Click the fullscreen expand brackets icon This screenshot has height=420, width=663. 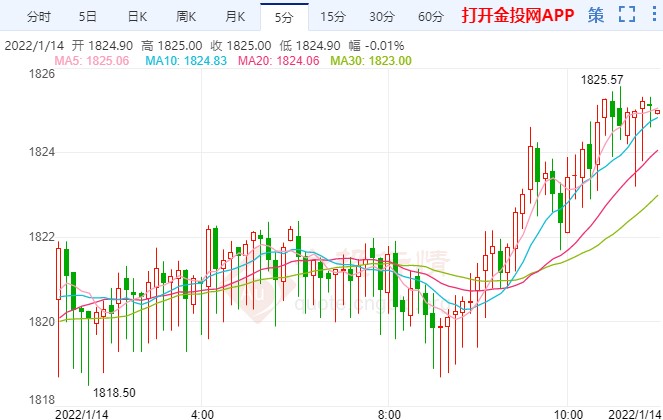coord(627,16)
